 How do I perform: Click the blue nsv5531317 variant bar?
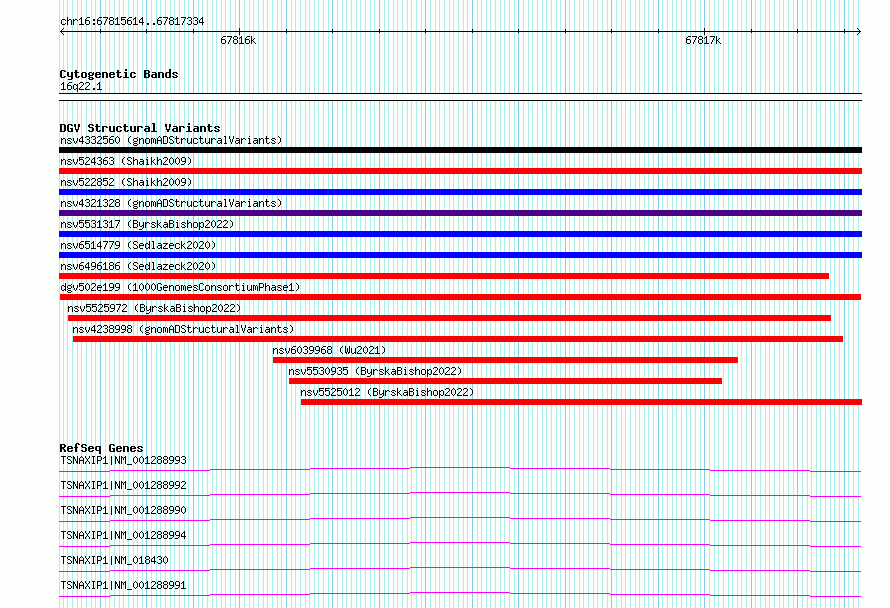click(460, 234)
